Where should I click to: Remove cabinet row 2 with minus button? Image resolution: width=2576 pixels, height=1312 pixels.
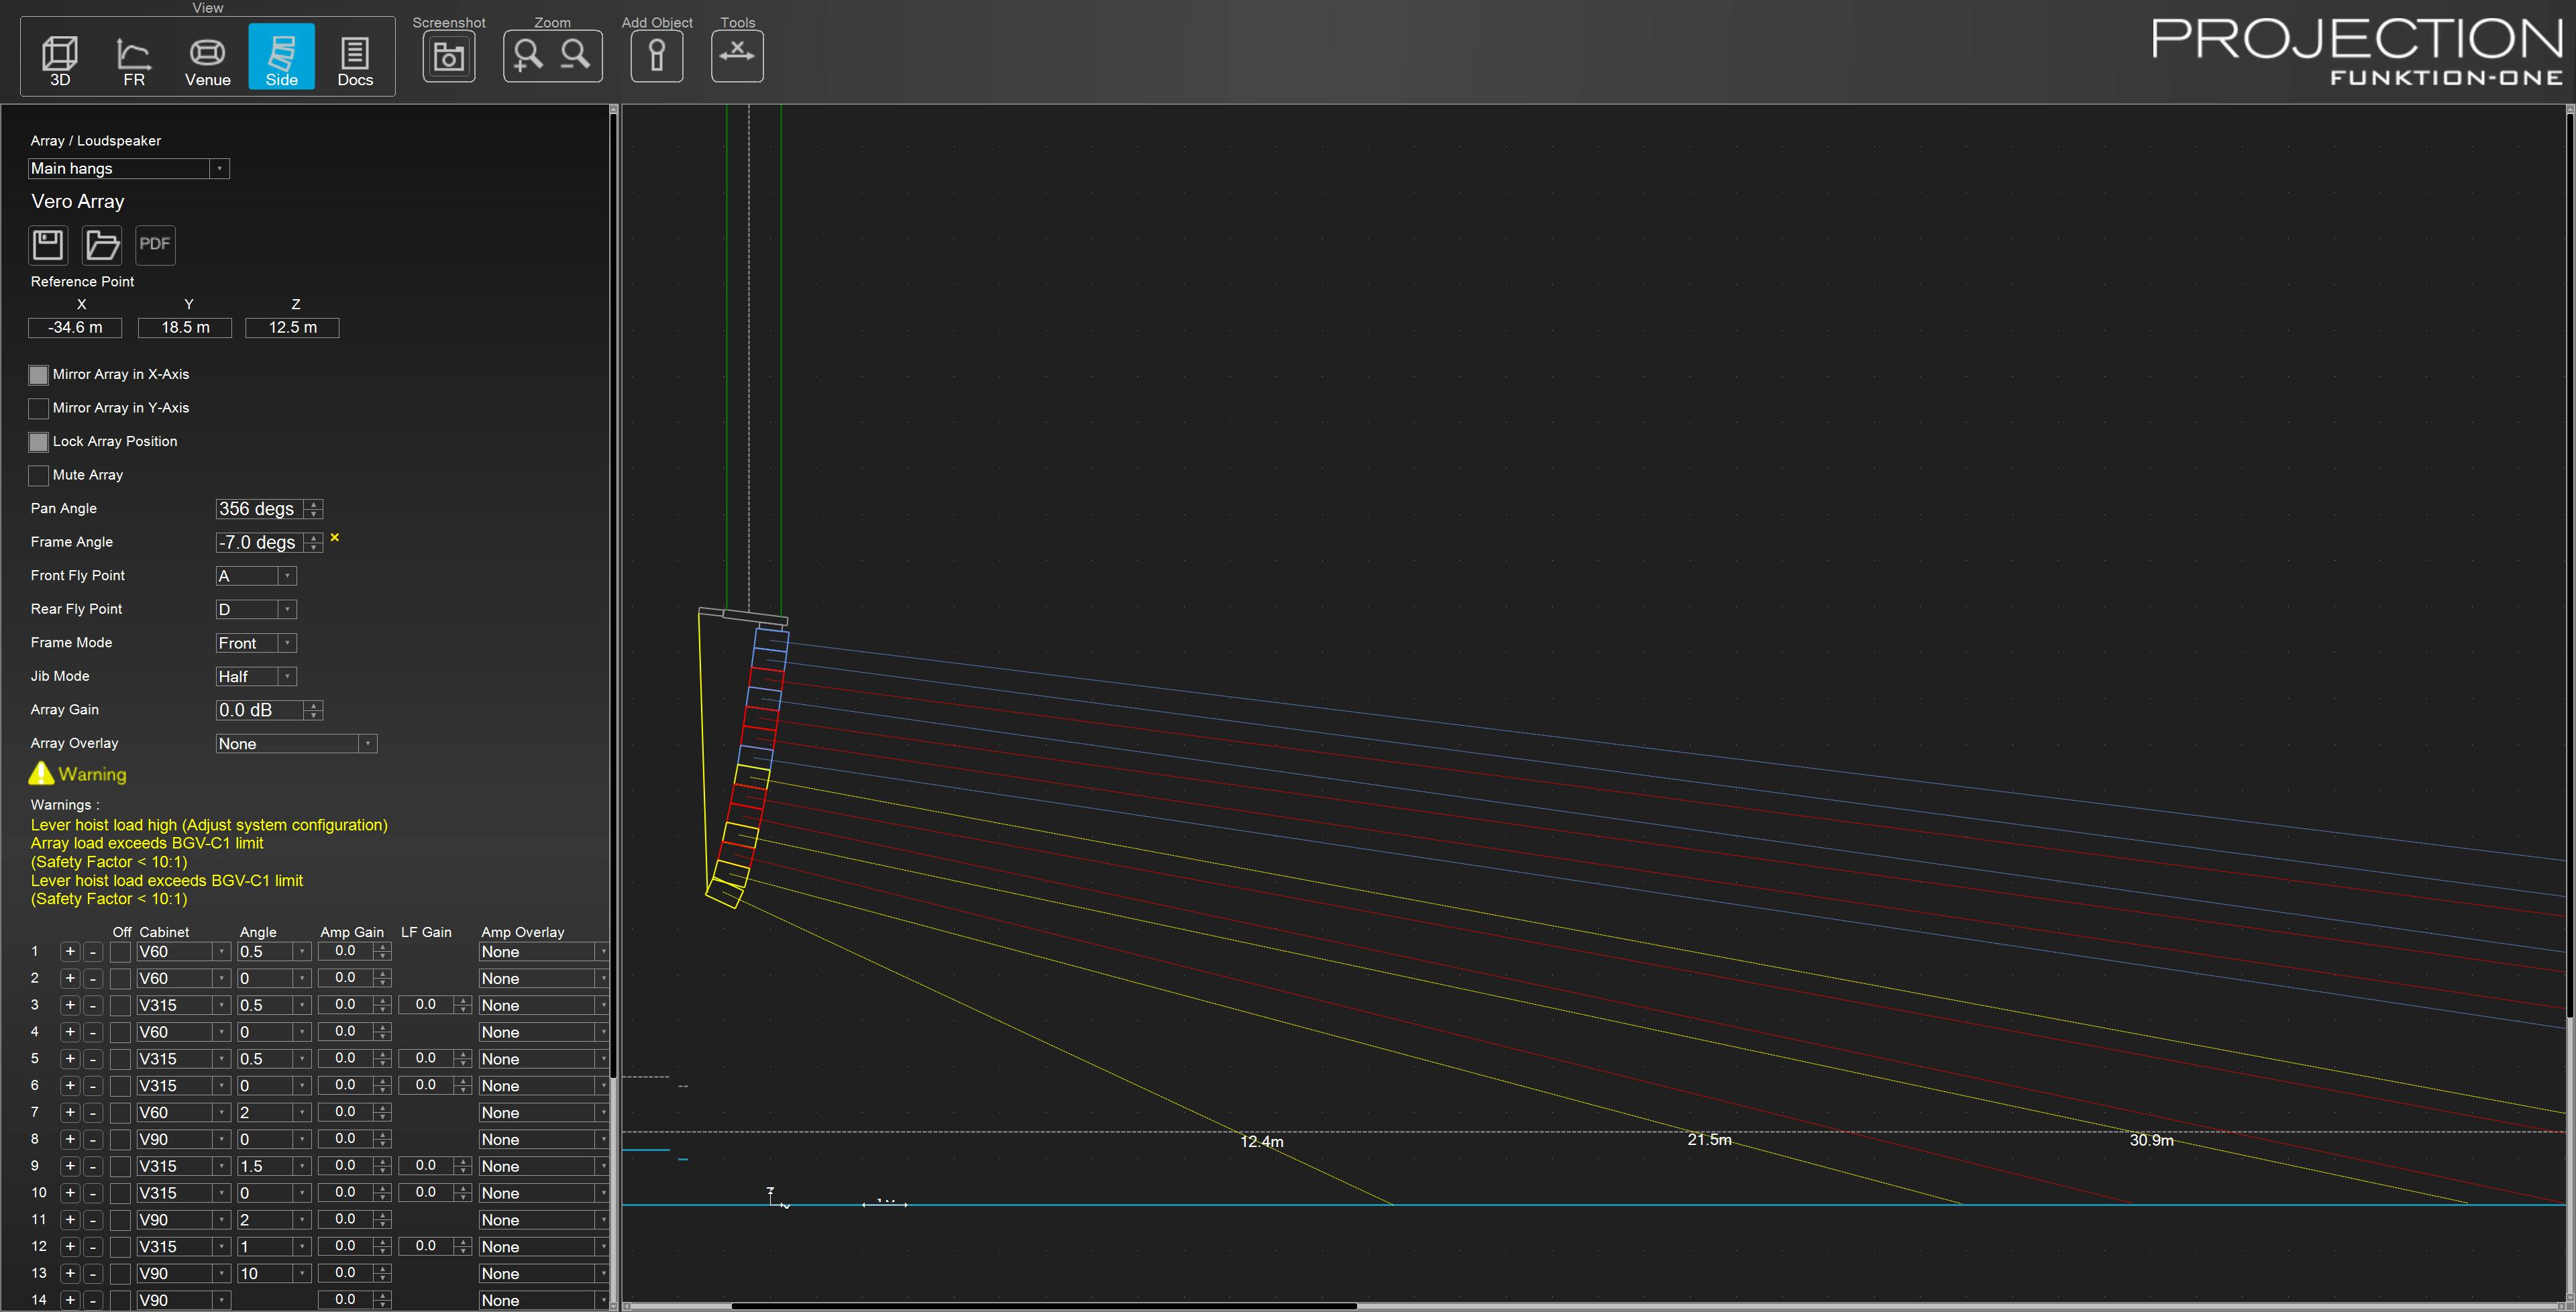pos(92,978)
